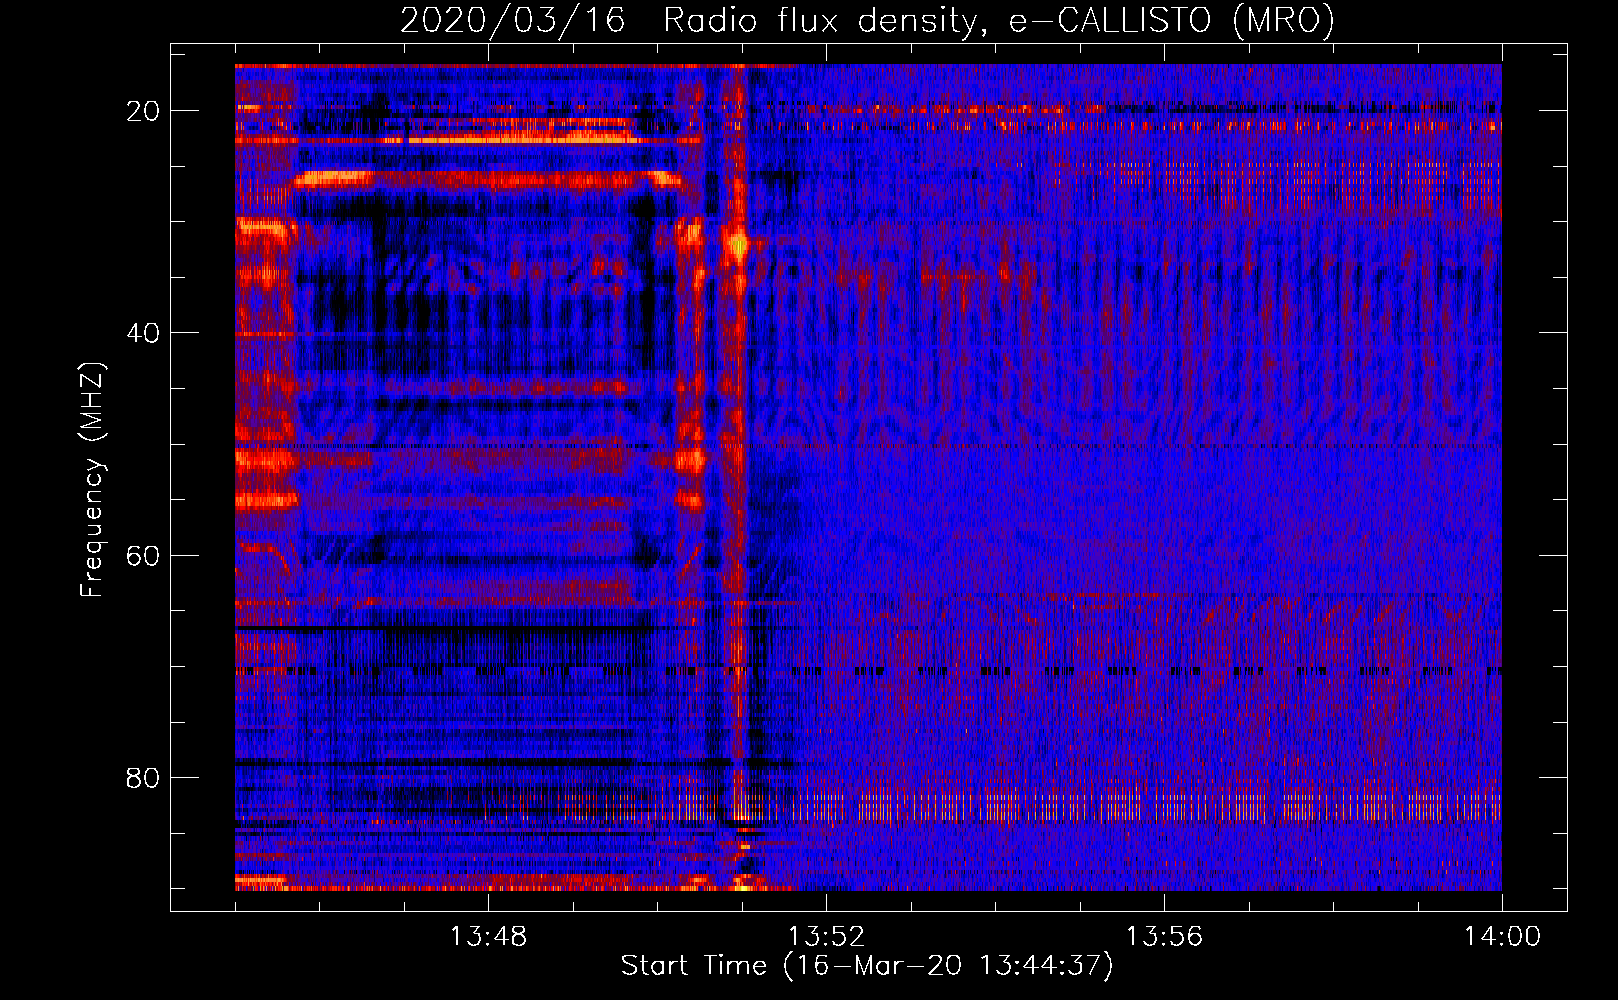Click the '13:48' time tick label
This screenshot has height=1000, width=1618.
point(488,937)
